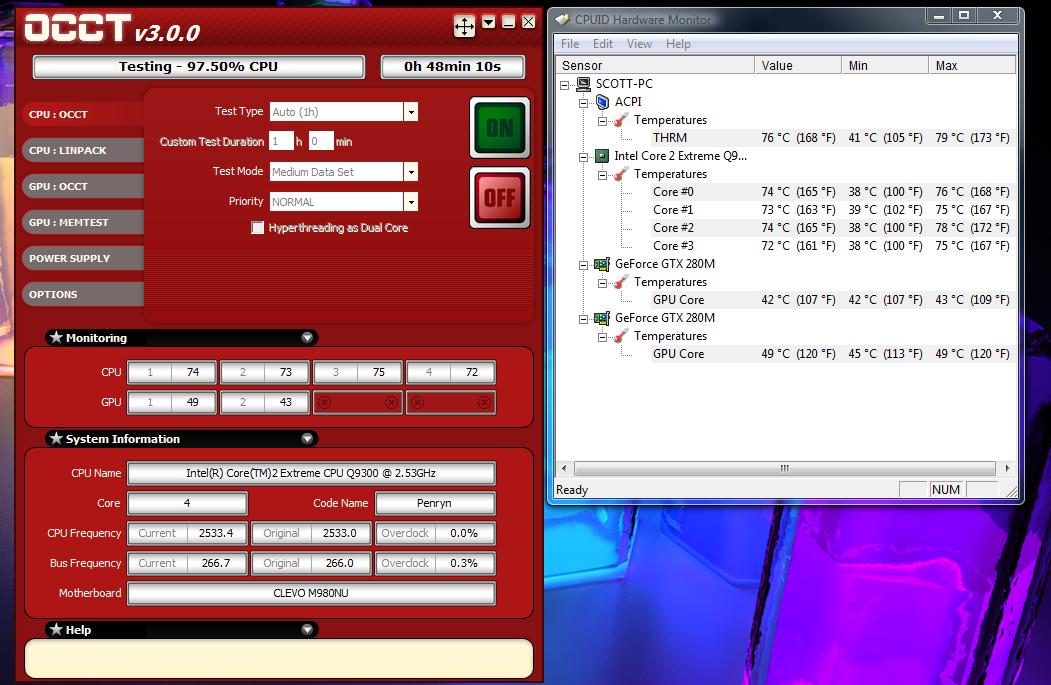Viewport: 1051px width, 685px height.
Task: Collapse the ACPI tree node
Action: coord(584,103)
